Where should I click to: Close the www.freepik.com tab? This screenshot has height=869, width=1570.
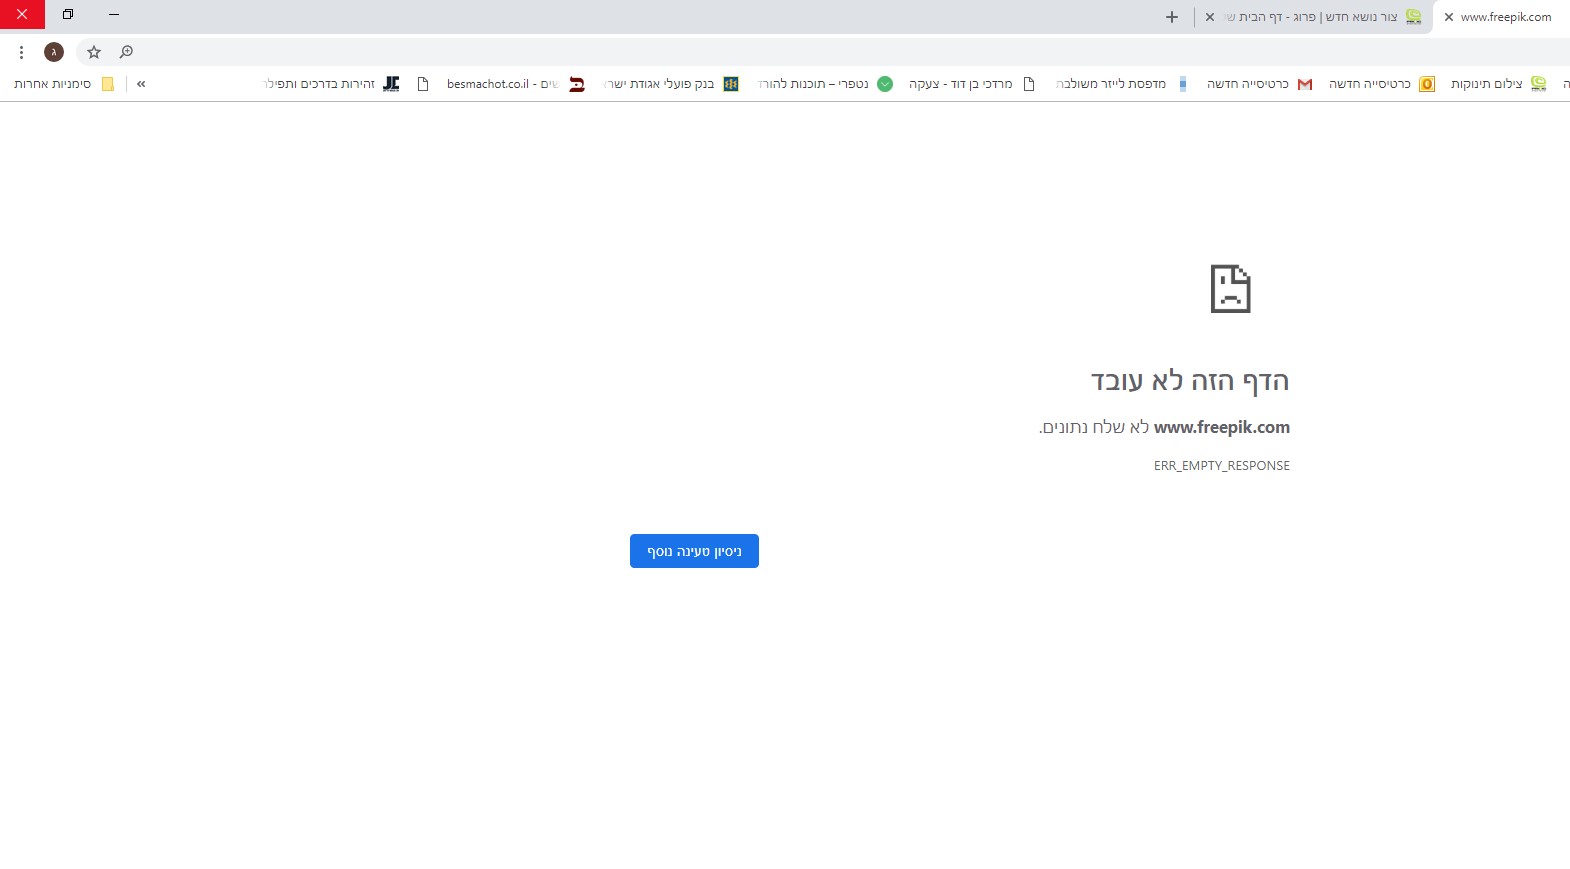1448,17
